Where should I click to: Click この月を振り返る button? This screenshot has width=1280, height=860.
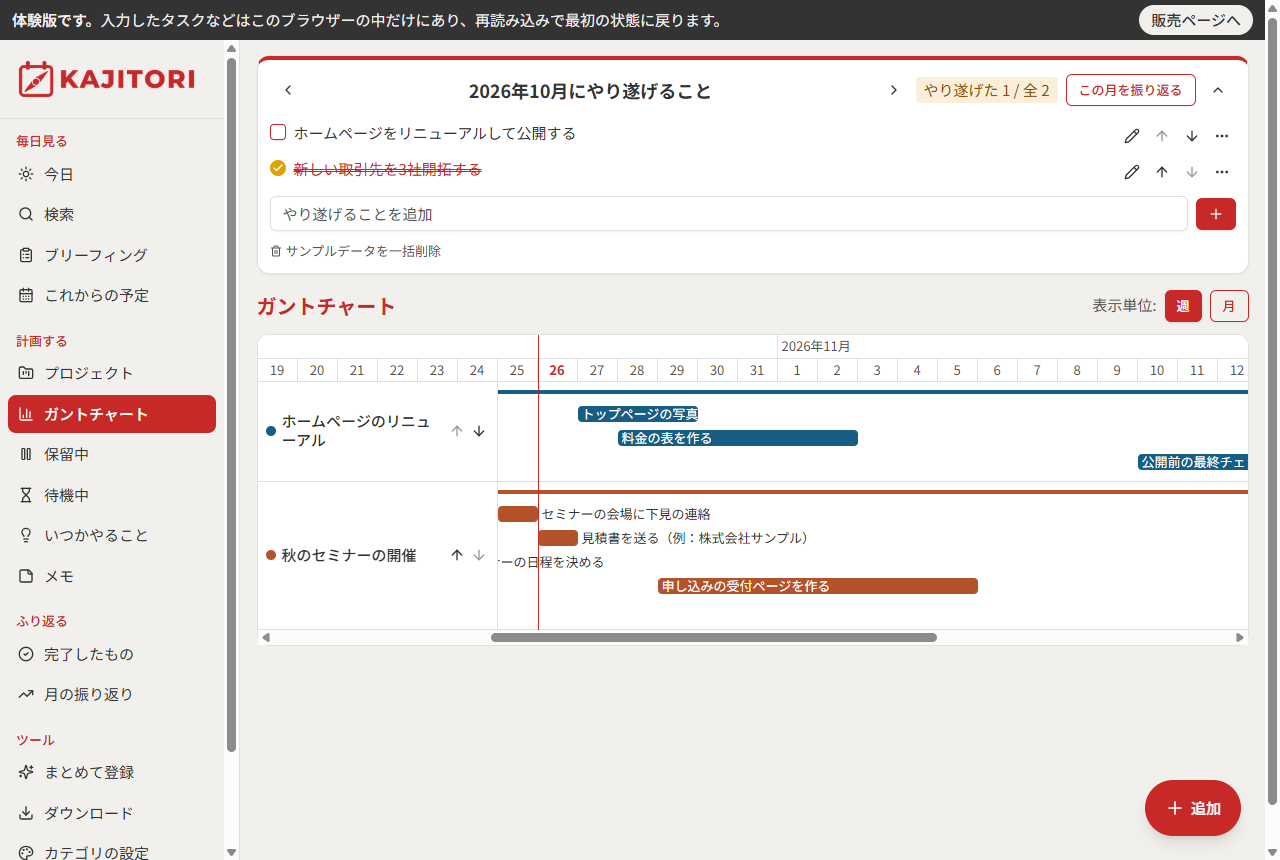click(x=1131, y=90)
